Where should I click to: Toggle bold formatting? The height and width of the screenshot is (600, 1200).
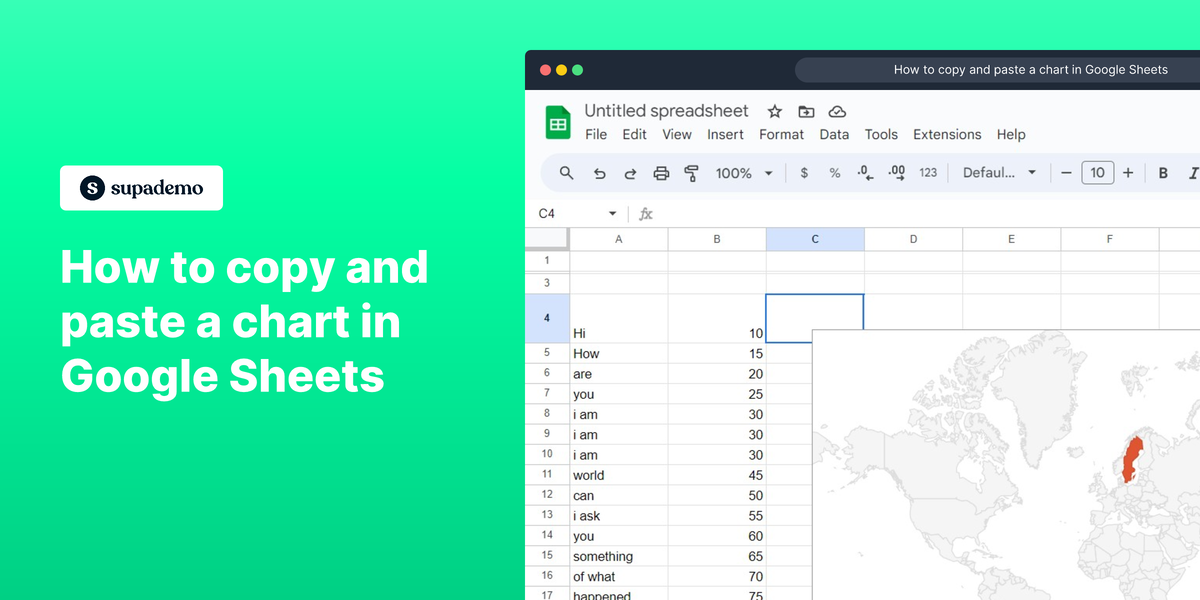pyautogui.click(x=1163, y=172)
